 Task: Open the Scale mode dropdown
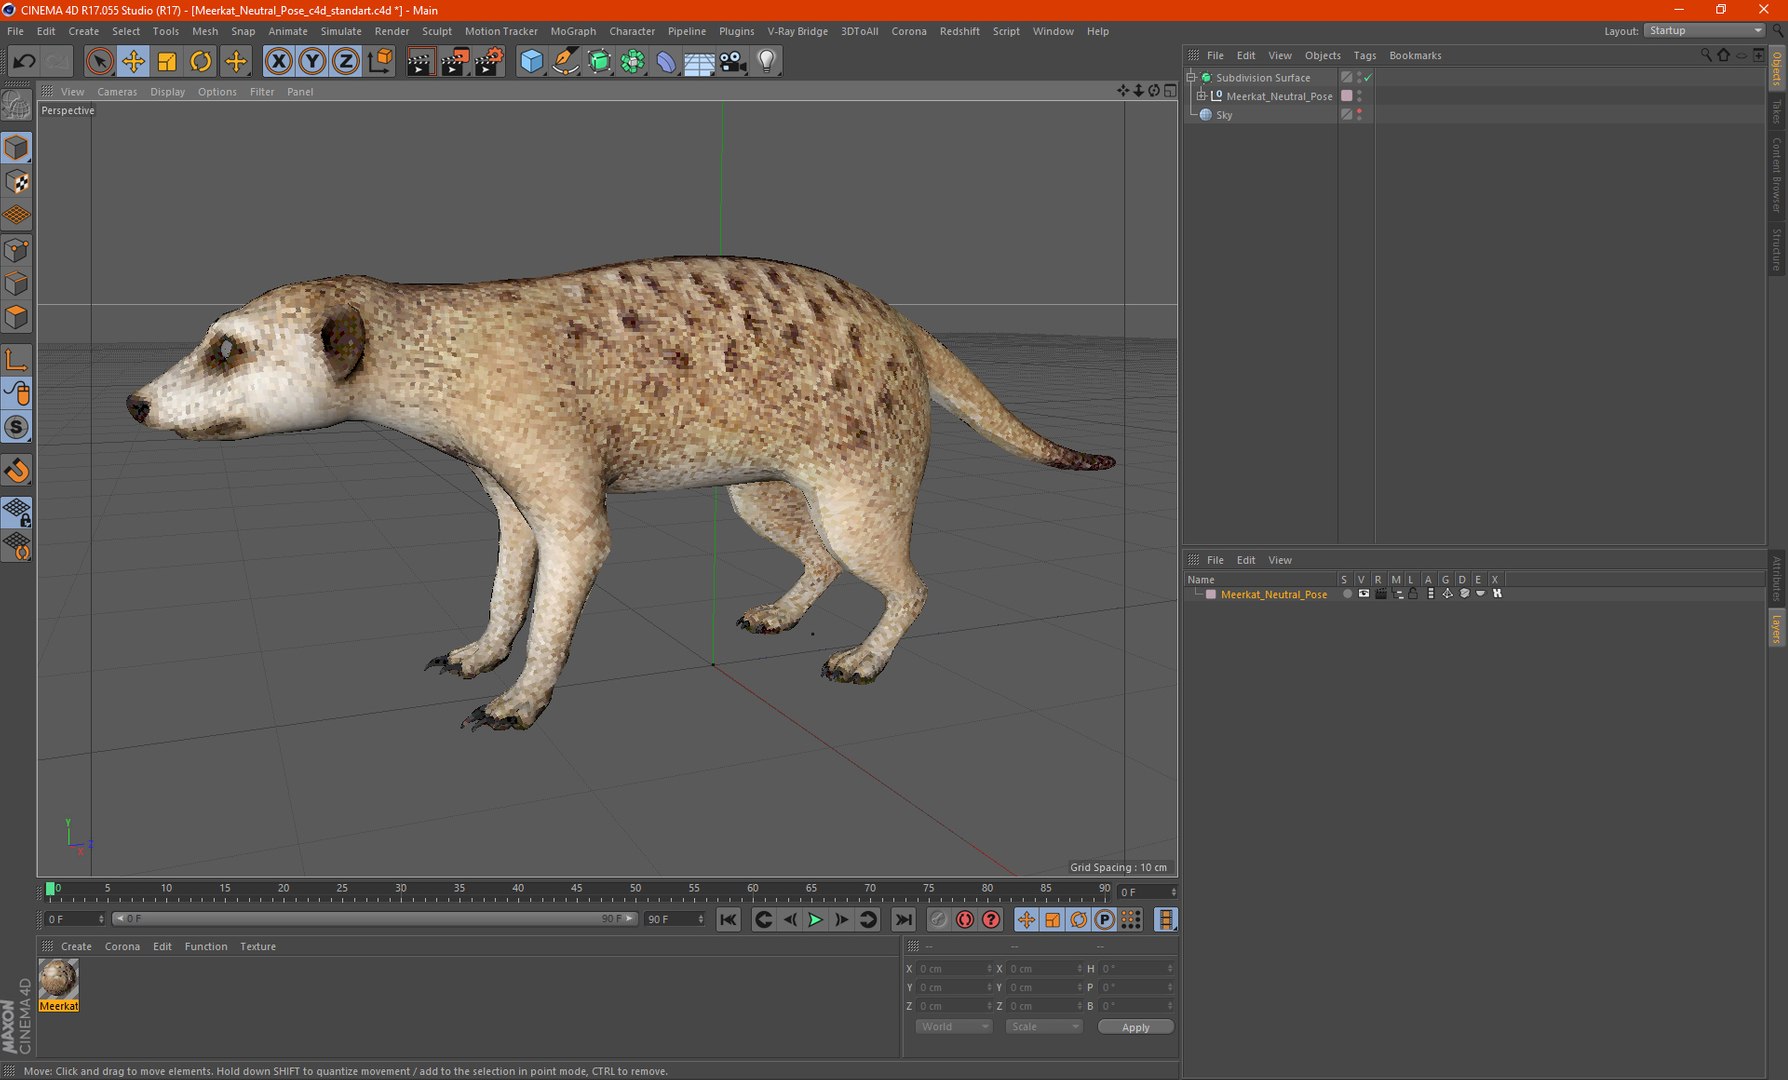pyautogui.click(x=1043, y=1027)
